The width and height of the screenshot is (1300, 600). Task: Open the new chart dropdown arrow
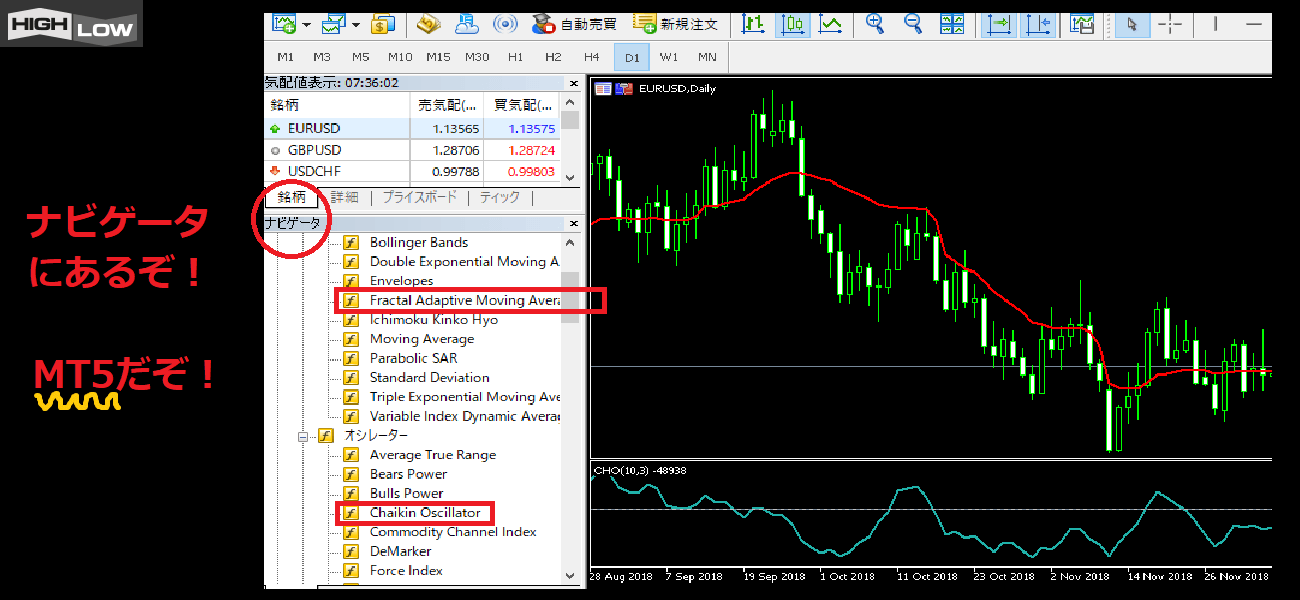coord(306,24)
